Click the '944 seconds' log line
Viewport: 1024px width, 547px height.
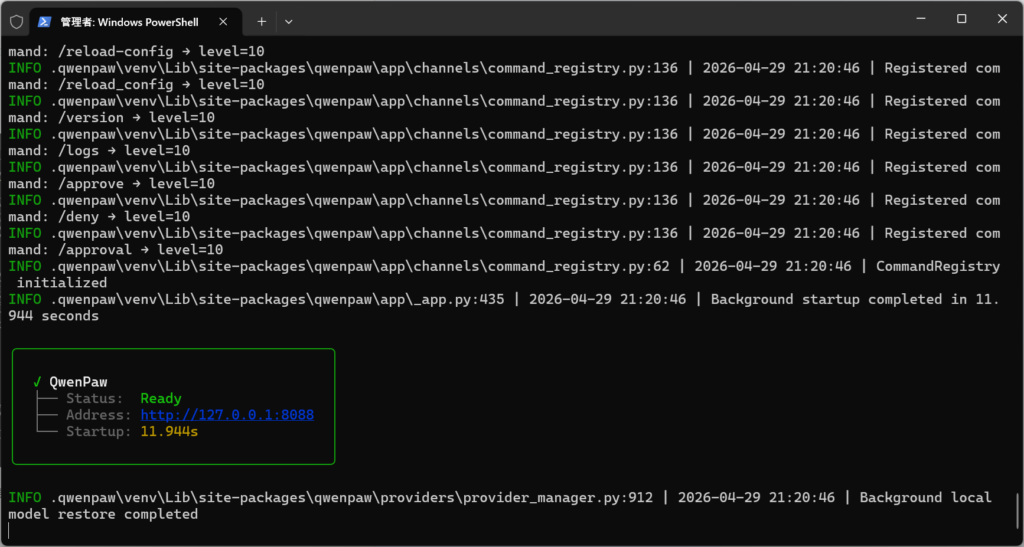coord(54,316)
